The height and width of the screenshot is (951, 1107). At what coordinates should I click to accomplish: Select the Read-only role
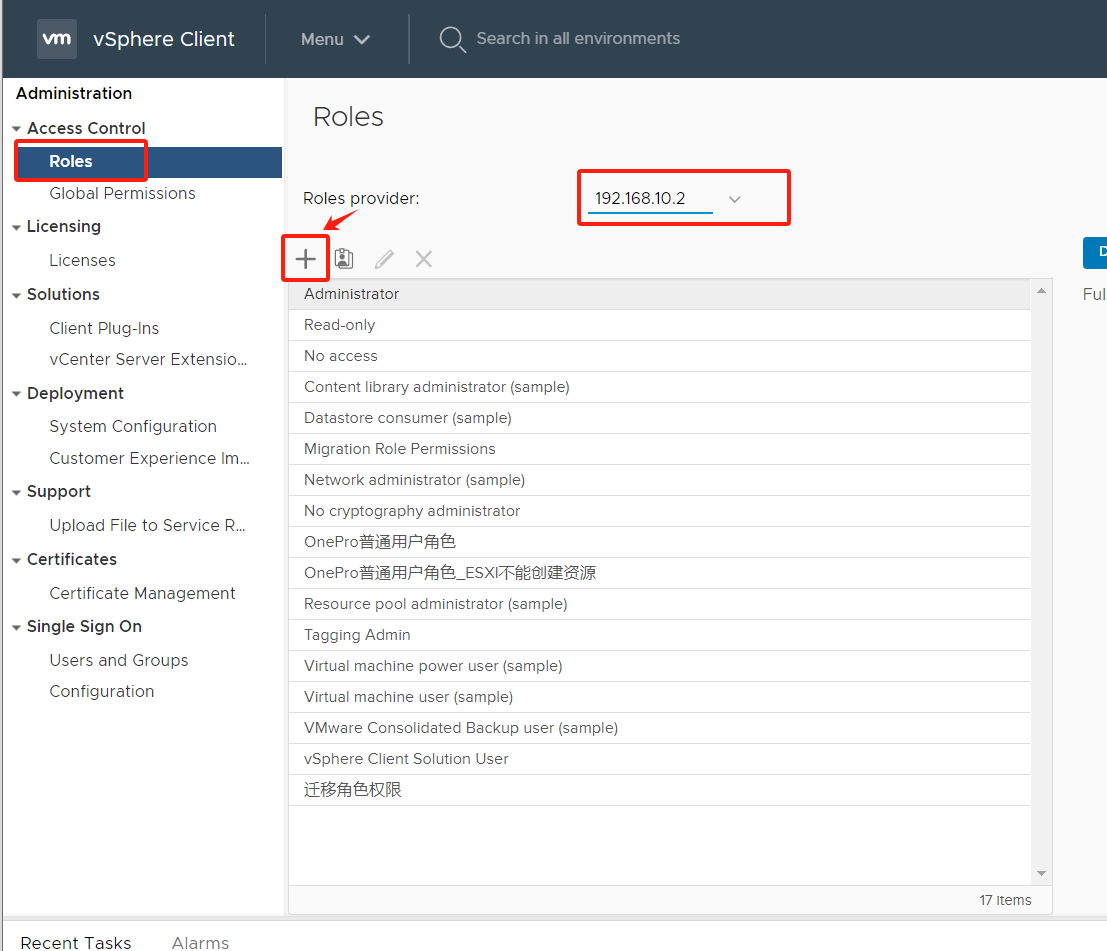[659, 325]
